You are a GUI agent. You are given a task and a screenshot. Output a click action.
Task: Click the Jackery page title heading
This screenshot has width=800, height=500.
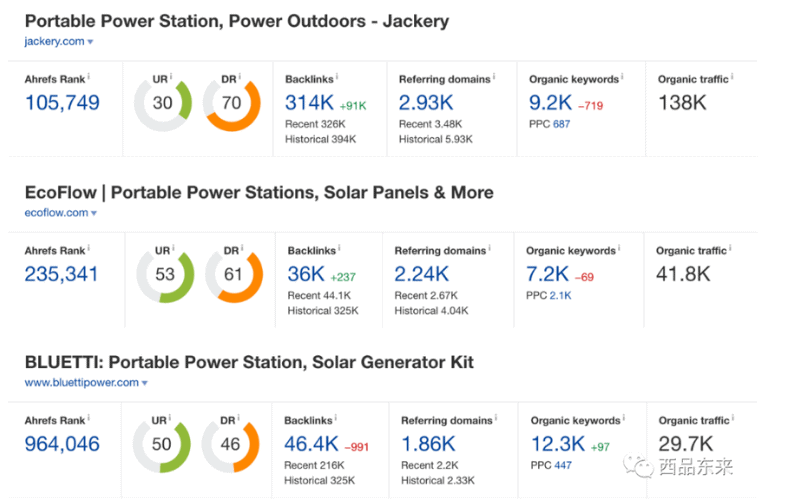point(237,21)
